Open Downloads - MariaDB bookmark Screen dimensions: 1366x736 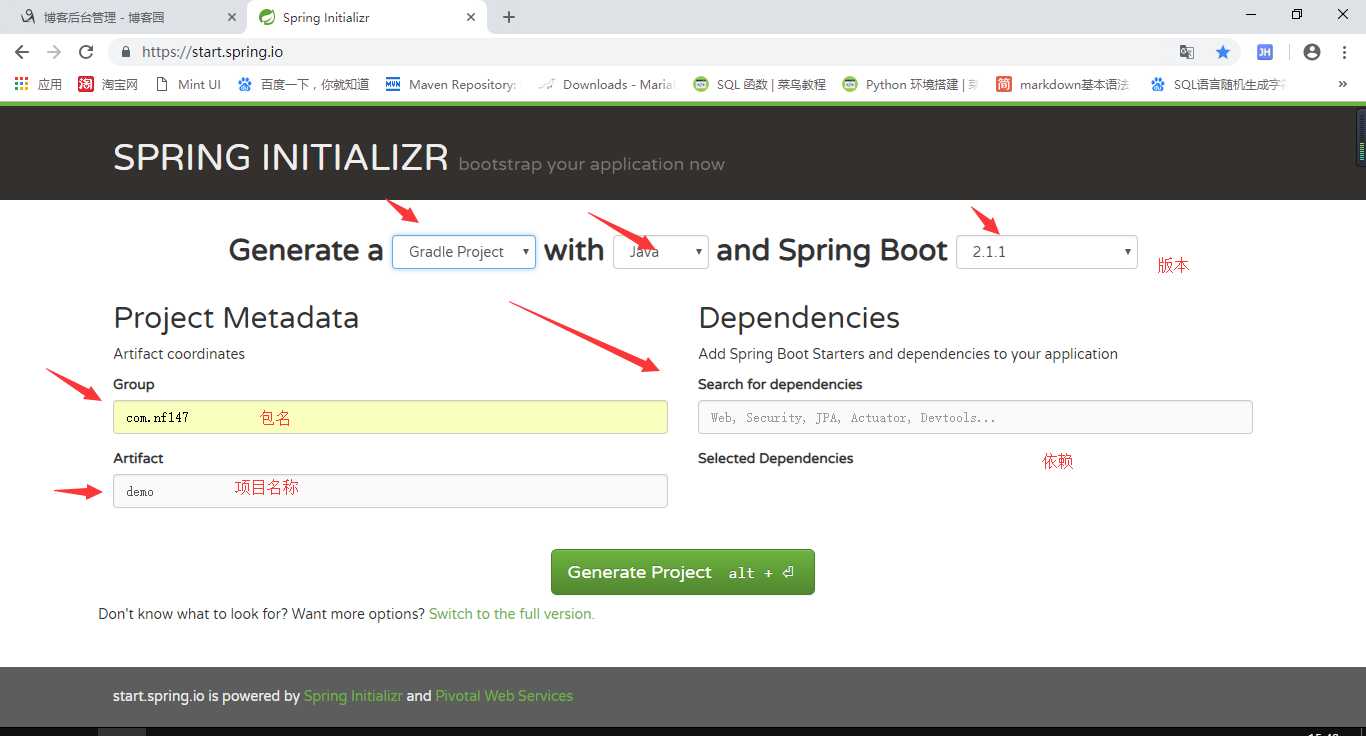click(x=606, y=84)
